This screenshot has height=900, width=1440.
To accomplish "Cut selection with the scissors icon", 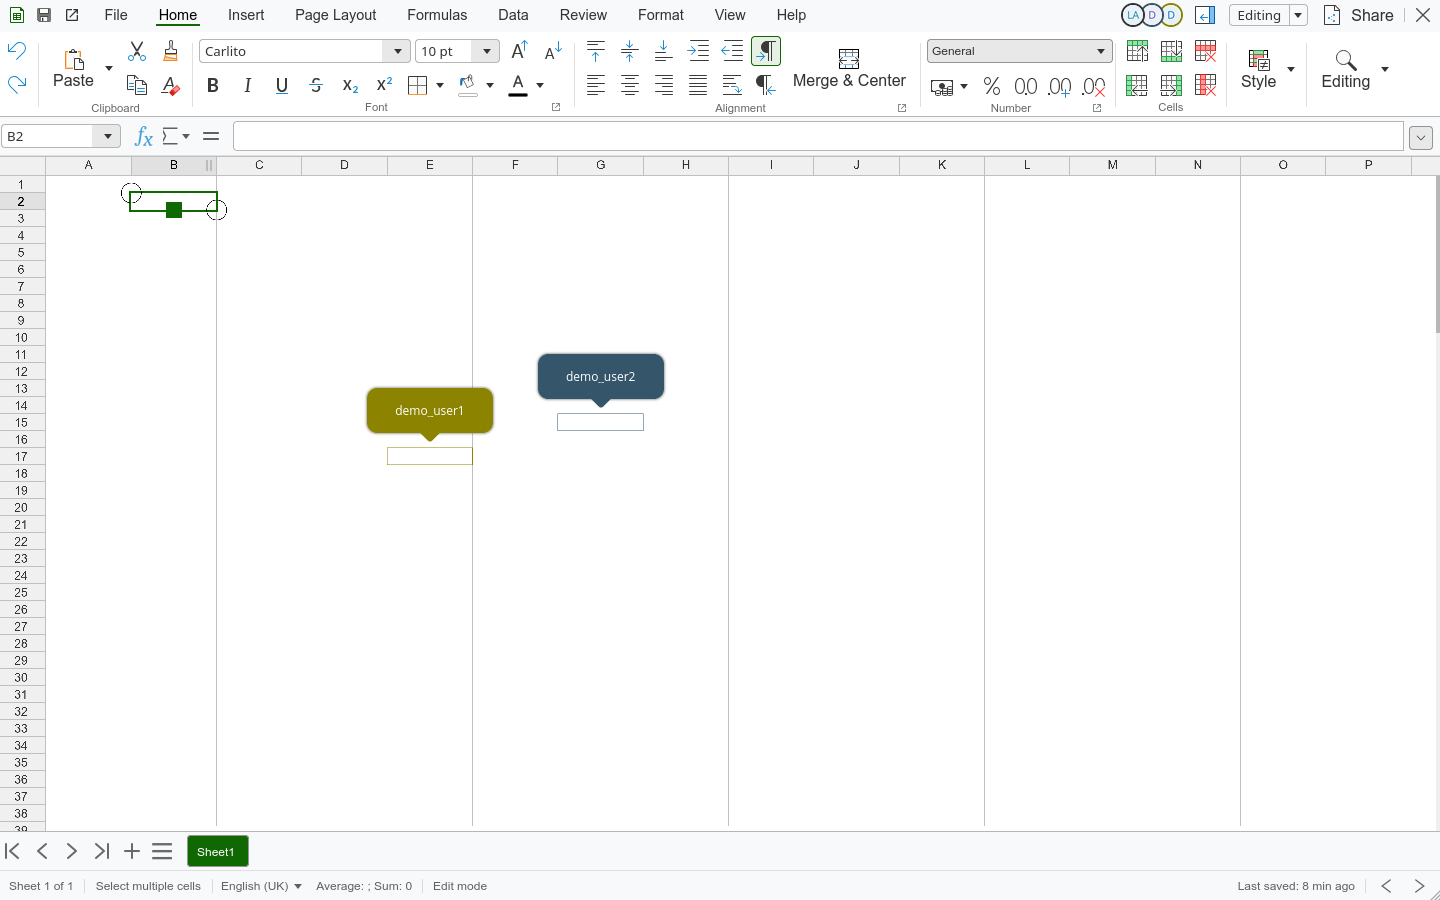I will click(x=137, y=51).
